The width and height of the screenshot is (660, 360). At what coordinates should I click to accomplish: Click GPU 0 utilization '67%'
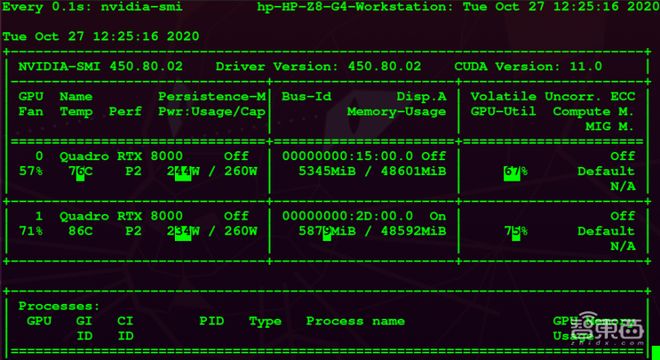[515, 171]
